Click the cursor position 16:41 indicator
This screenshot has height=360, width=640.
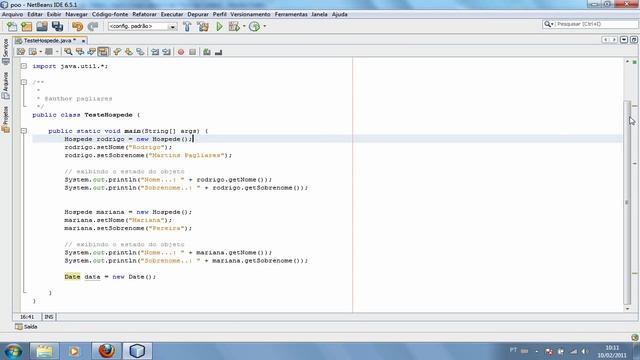click(27, 317)
